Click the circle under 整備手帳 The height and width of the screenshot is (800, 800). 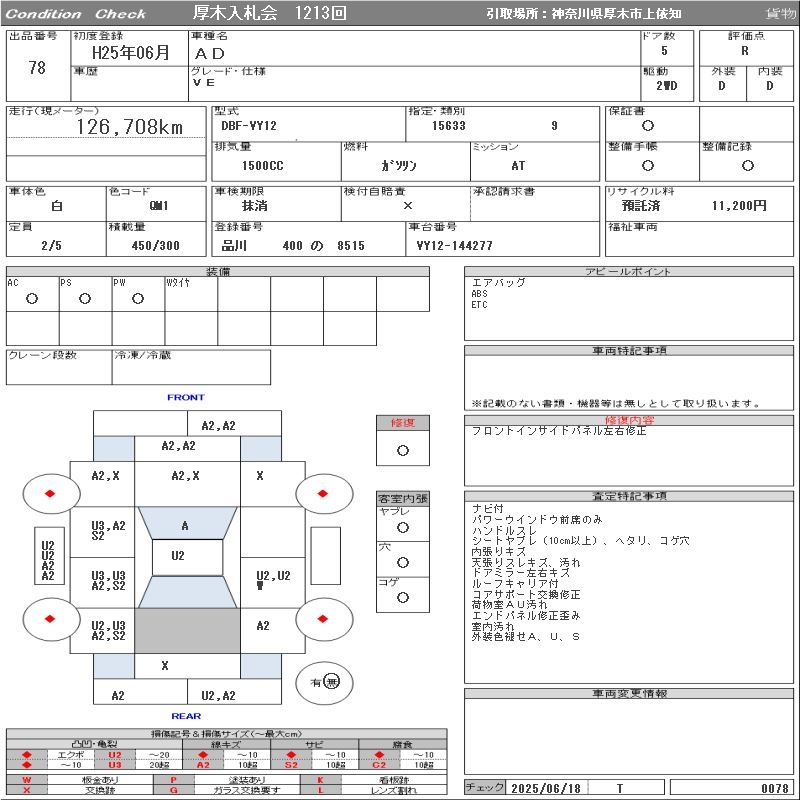648,165
